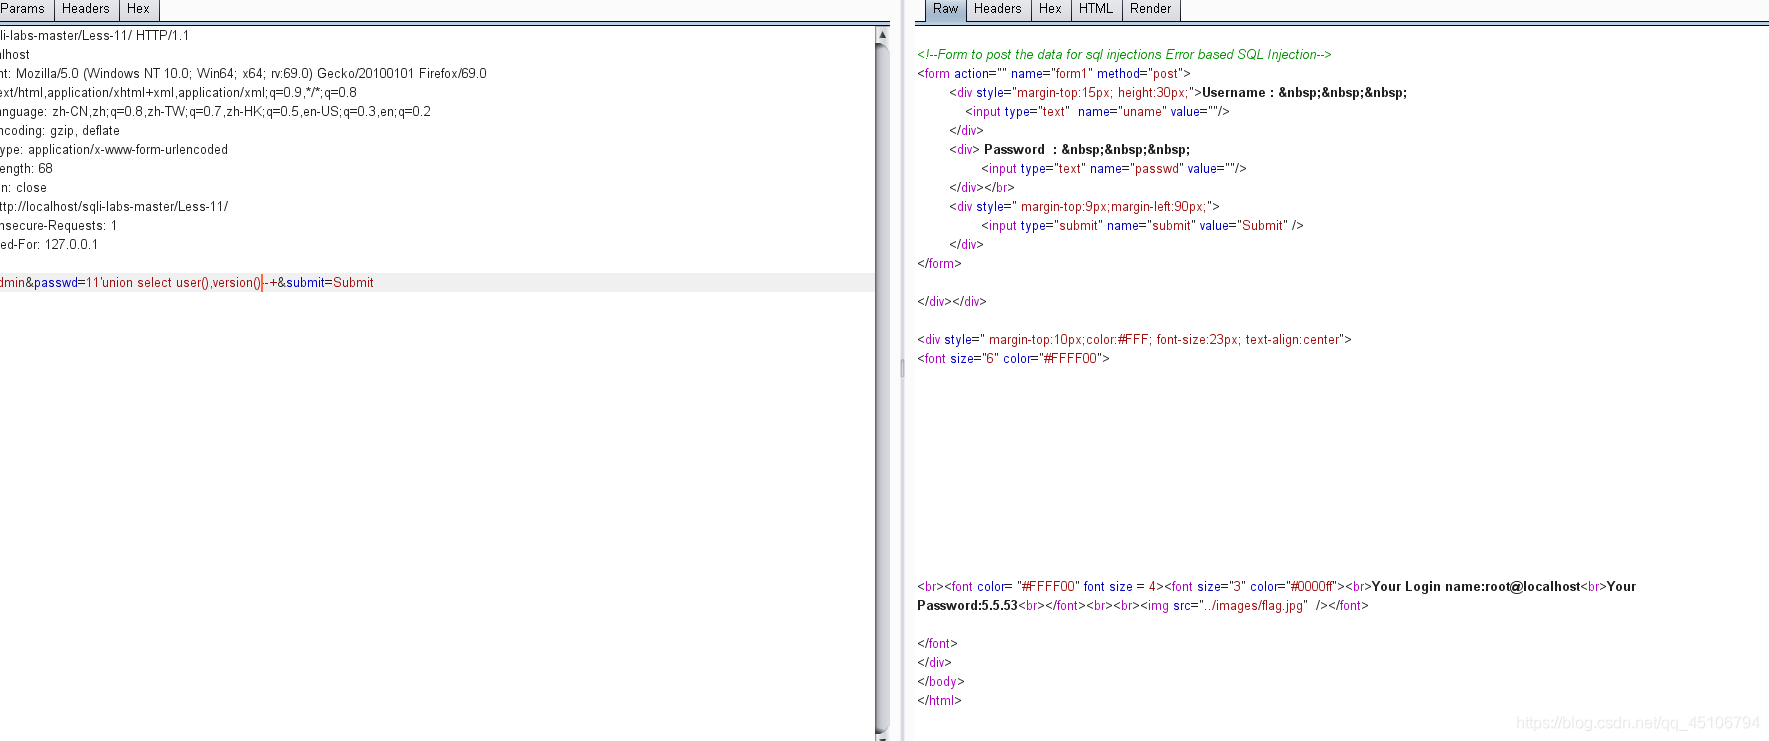Screen dimensions: 1769x741
Task: Click the HTML comment about Error based SQL Injection
Action: point(1124,55)
